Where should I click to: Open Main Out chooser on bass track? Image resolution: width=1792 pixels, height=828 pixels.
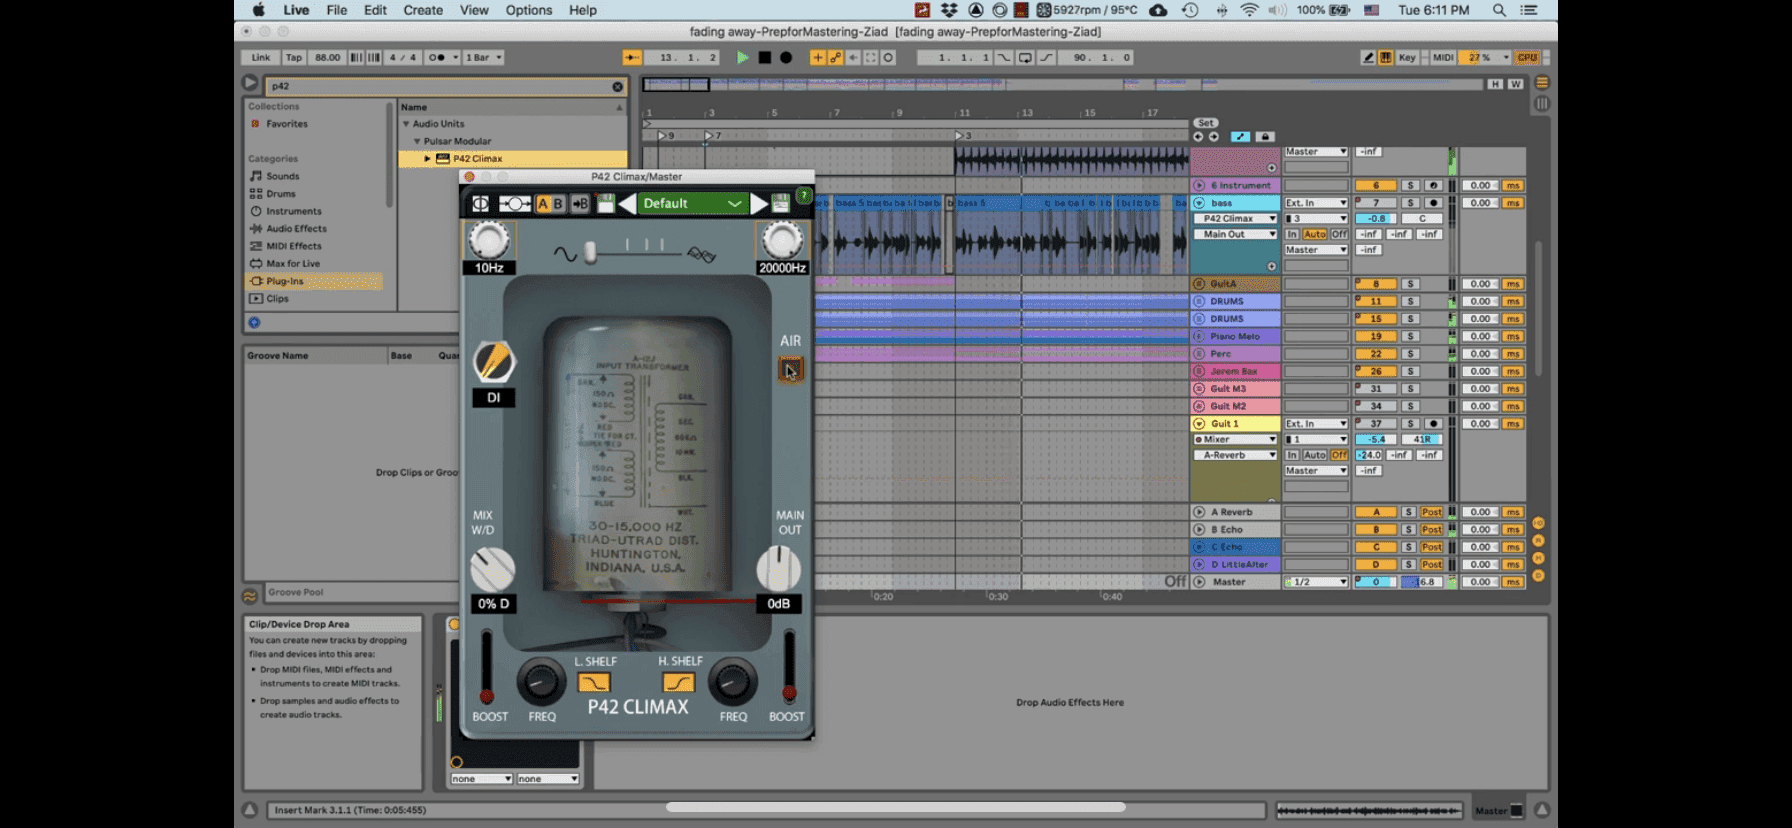pos(1235,234)
